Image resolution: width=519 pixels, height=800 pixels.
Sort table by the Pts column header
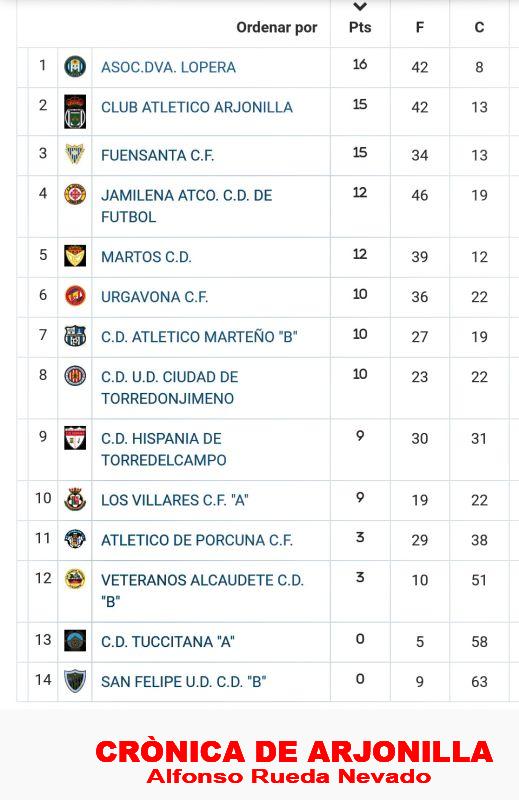360,27
